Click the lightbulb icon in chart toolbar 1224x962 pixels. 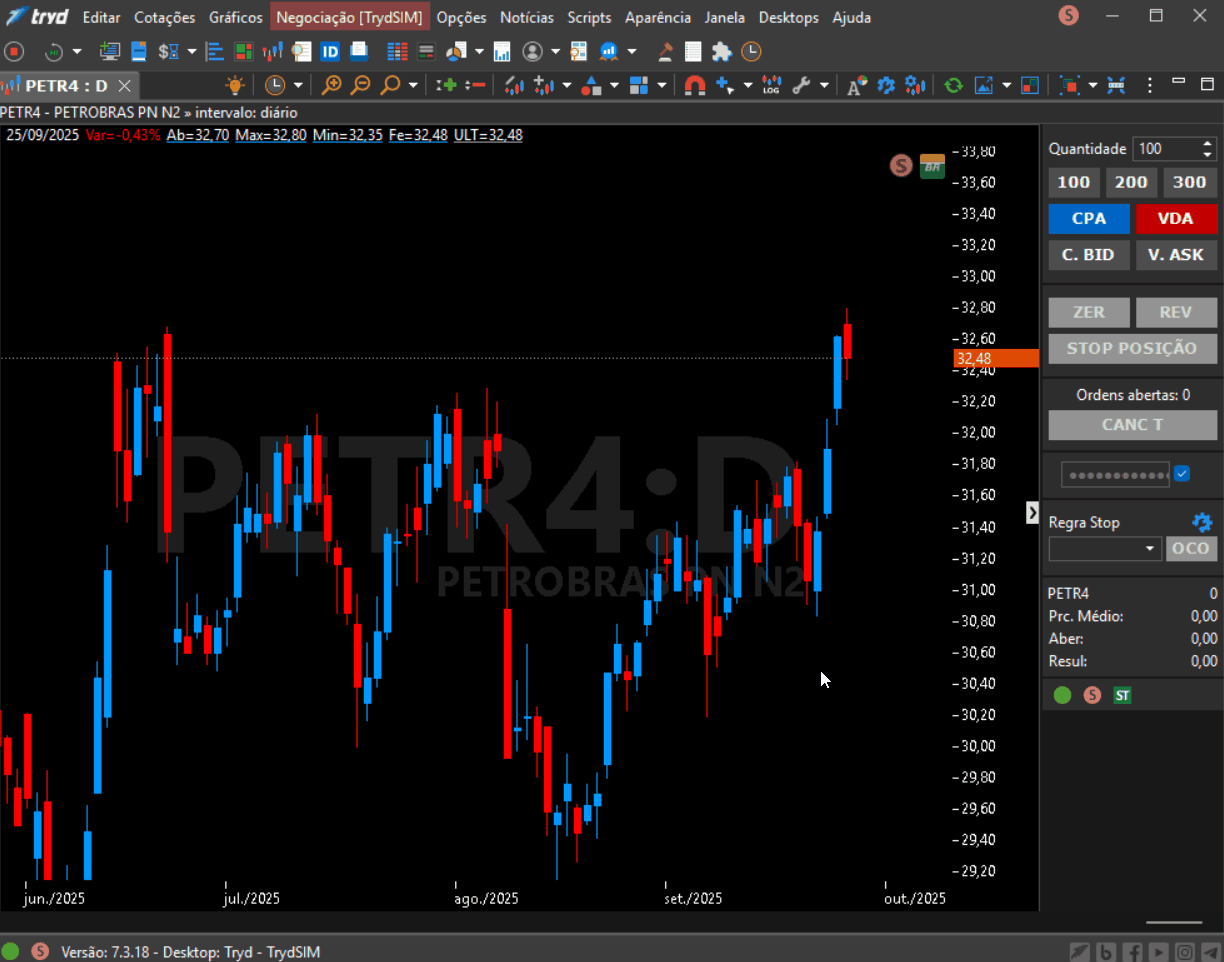click(235, 85)
